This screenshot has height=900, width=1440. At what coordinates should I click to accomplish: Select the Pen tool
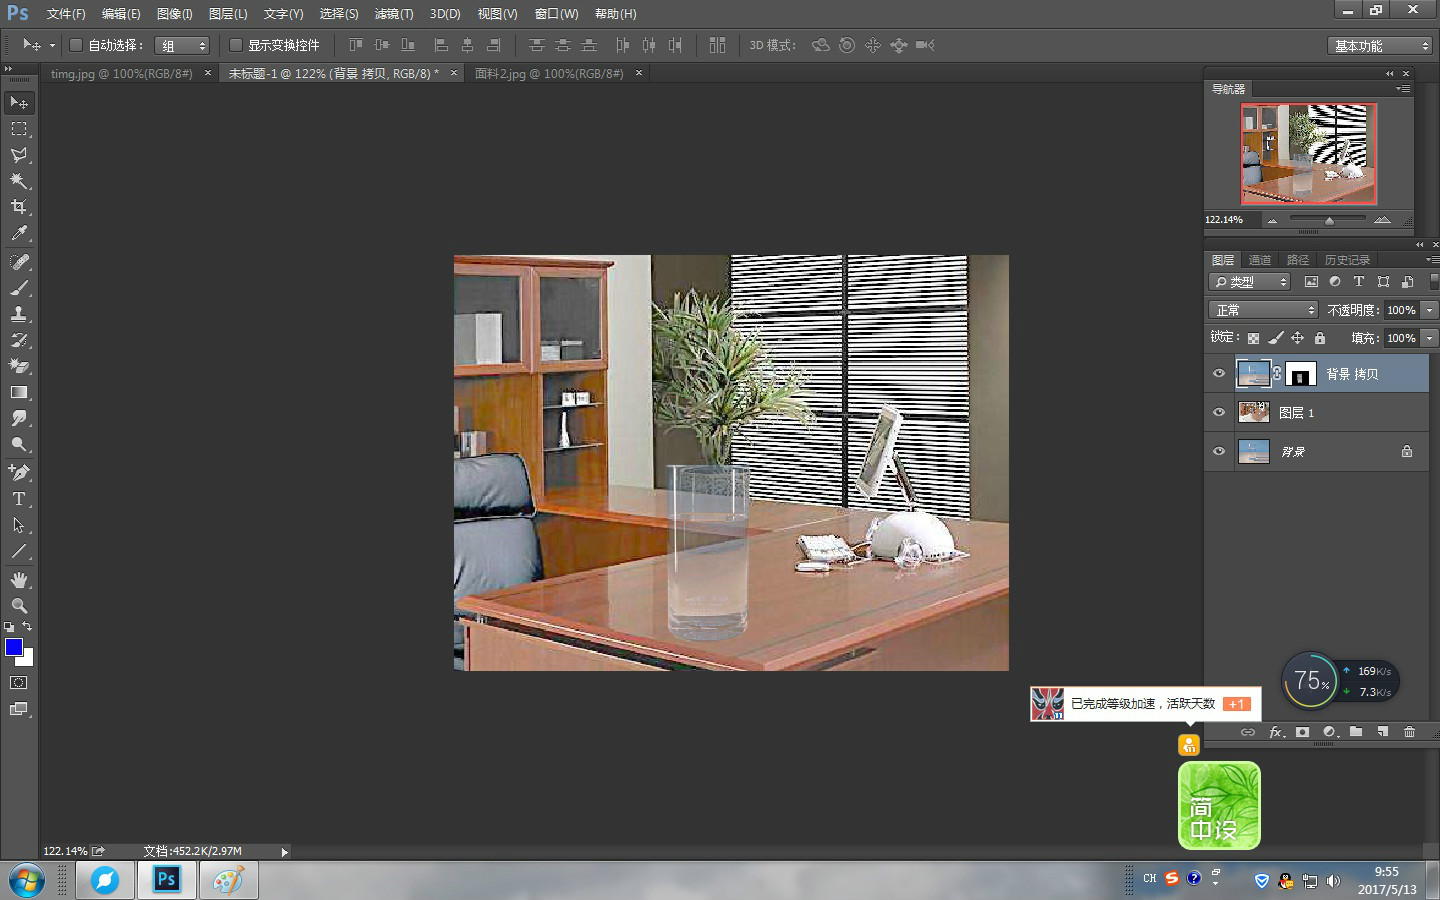[19, 473]
